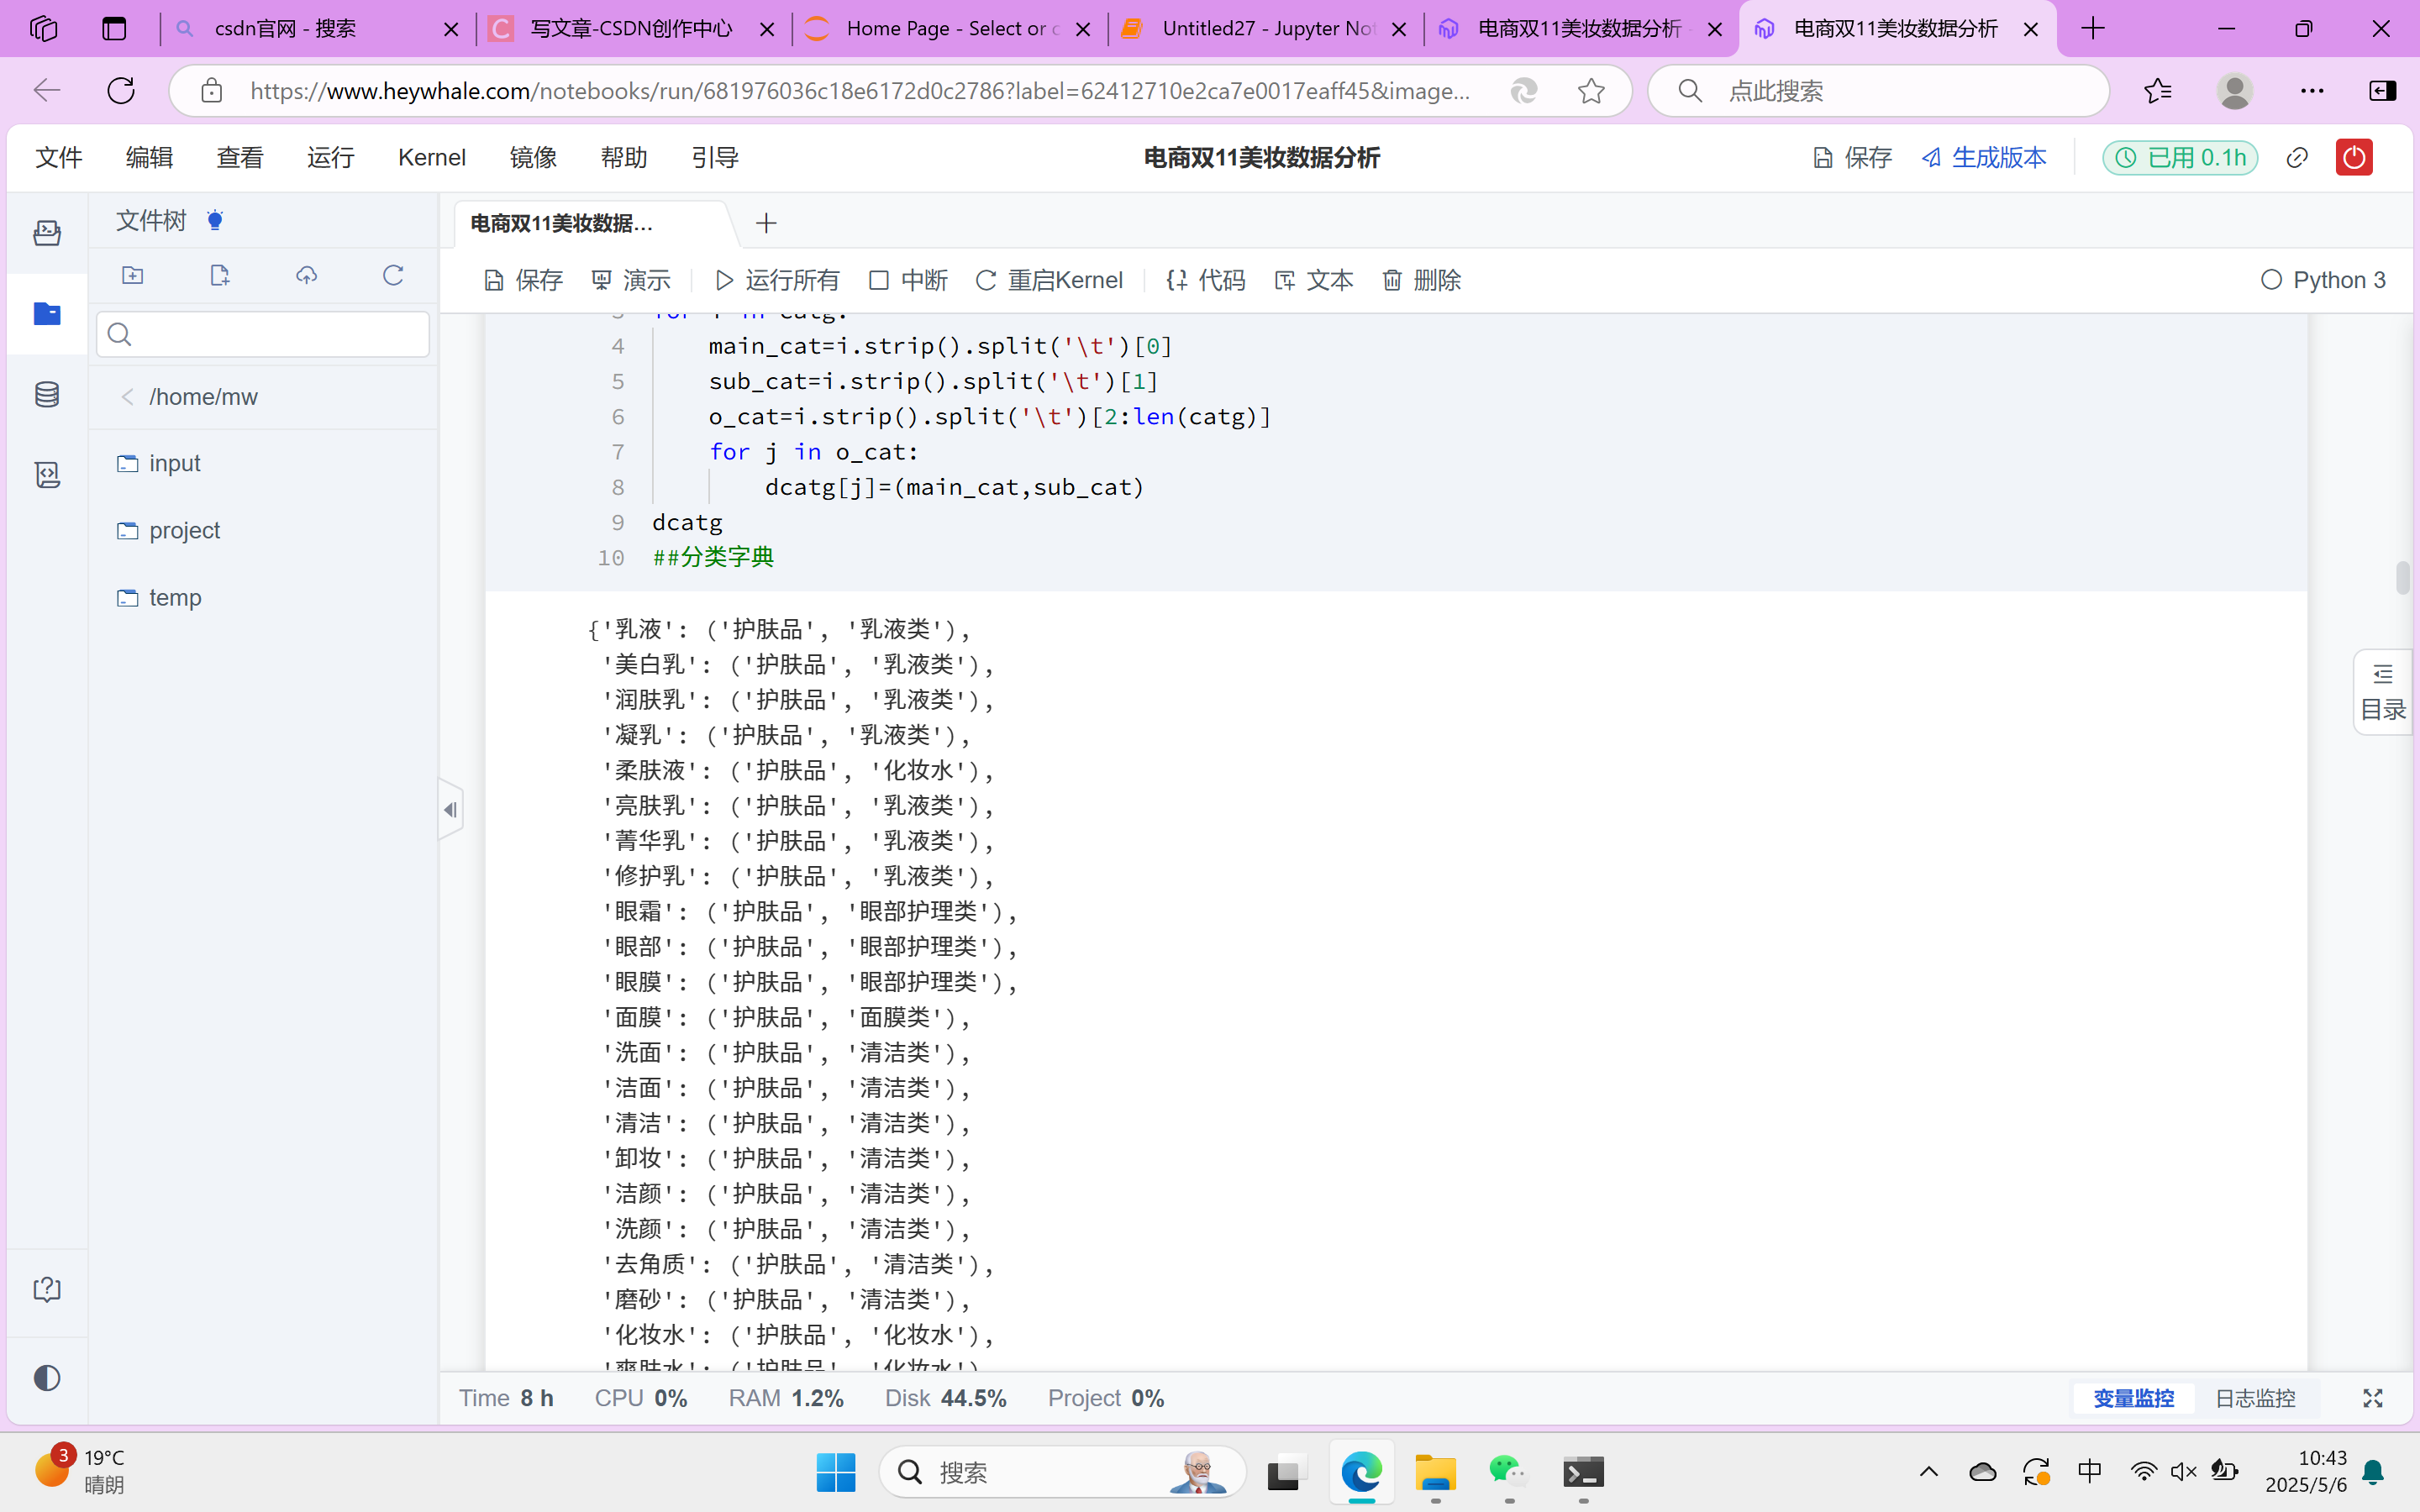2420x1512 pixels.
Task: Click the new file icon in file tree
Action: coord(220,275)
